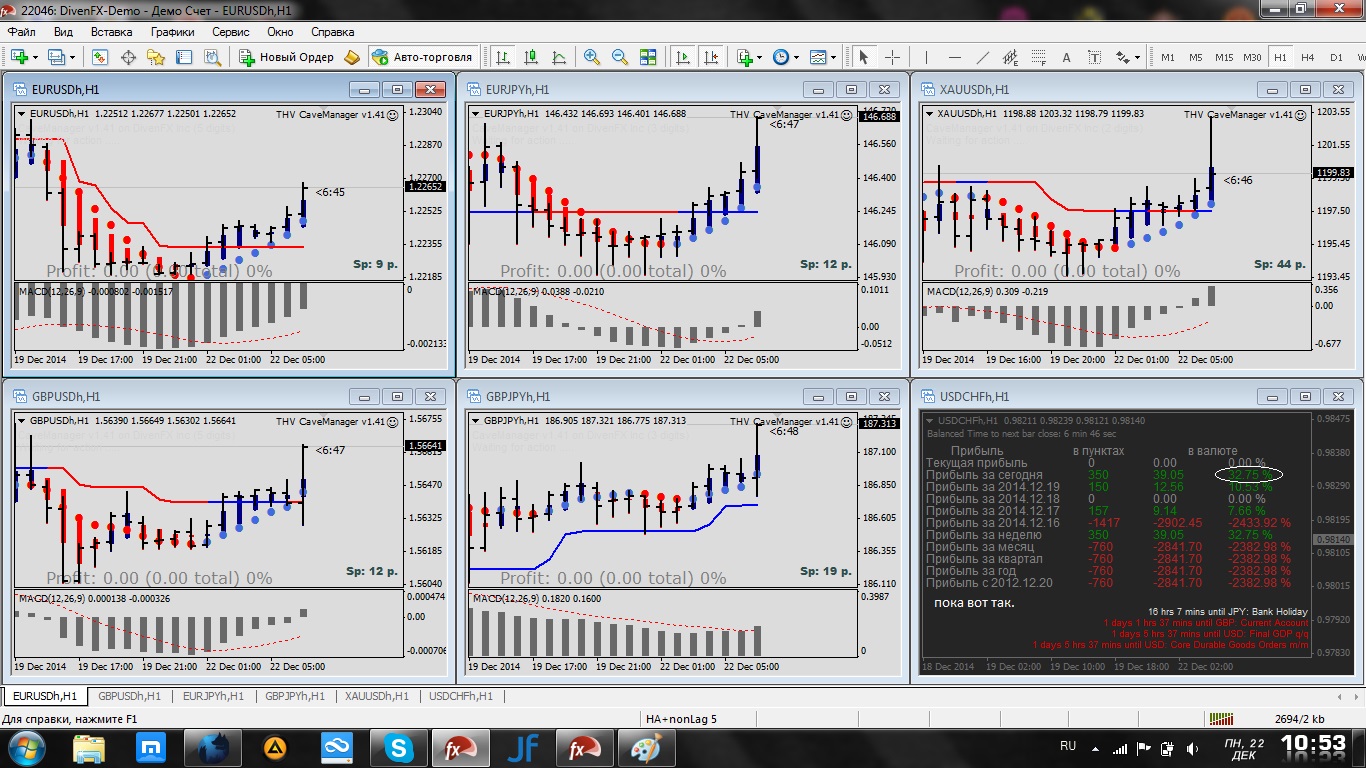
Task: Expand the Indicators dropdown arrow
Action: click(x=759, y=57)
